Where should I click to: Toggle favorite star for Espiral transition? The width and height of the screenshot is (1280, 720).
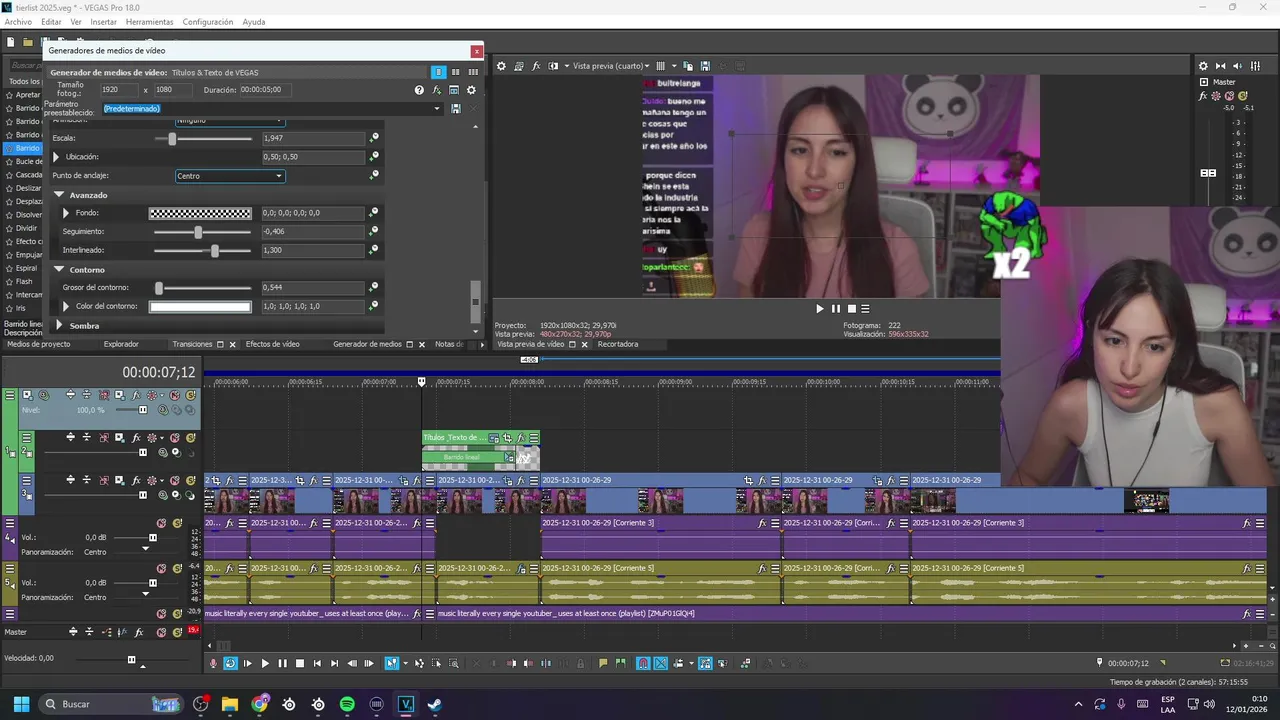[8, 268]
